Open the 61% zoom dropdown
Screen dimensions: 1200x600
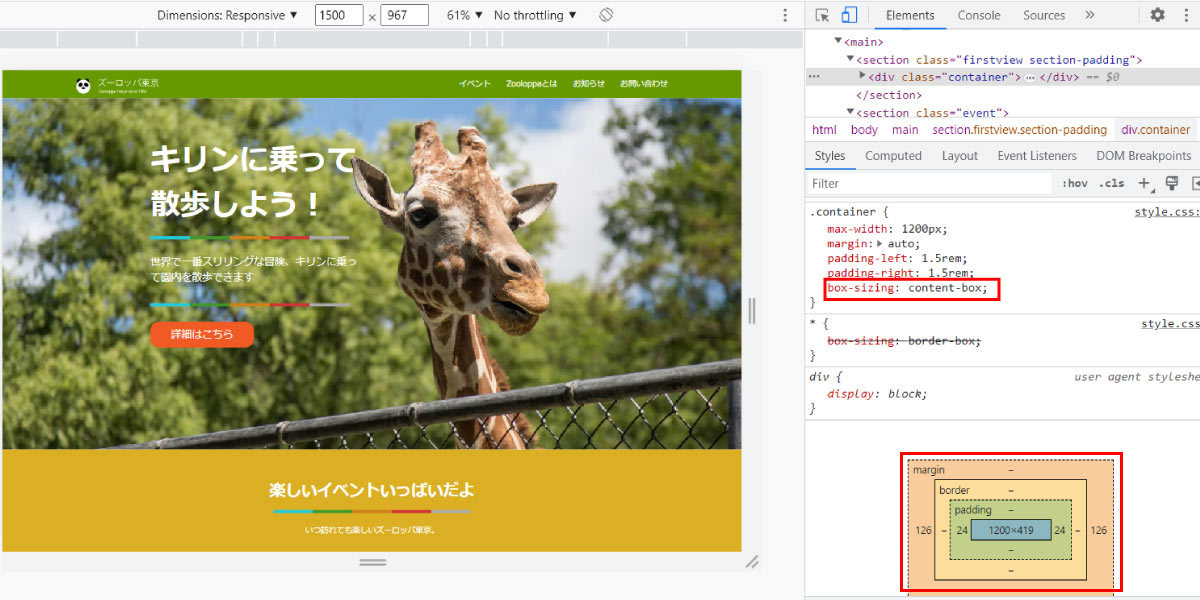465,15
